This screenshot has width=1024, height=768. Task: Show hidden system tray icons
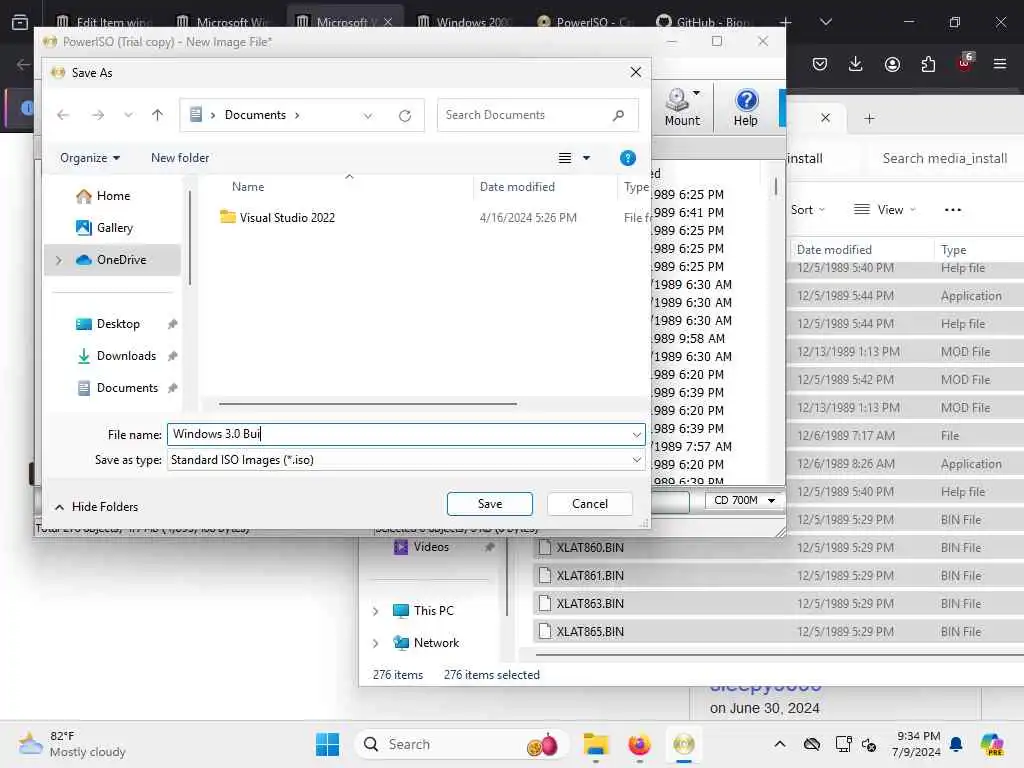(x=780, y=744)
